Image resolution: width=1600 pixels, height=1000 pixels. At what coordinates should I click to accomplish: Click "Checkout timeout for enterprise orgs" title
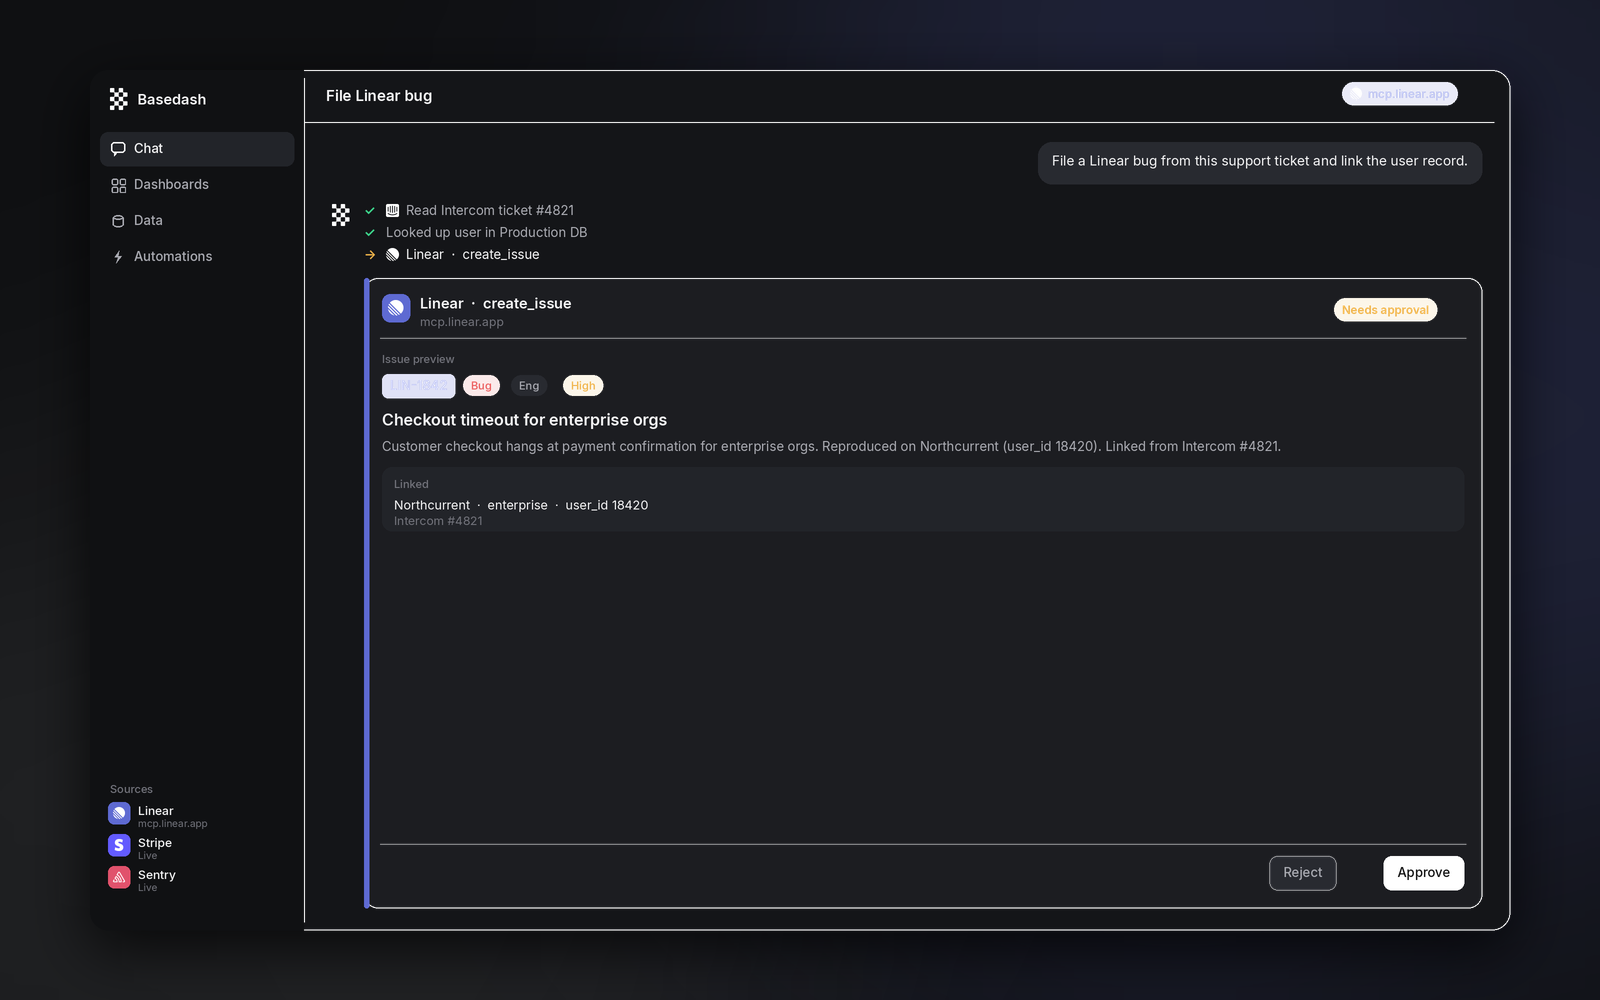[524, 420]
